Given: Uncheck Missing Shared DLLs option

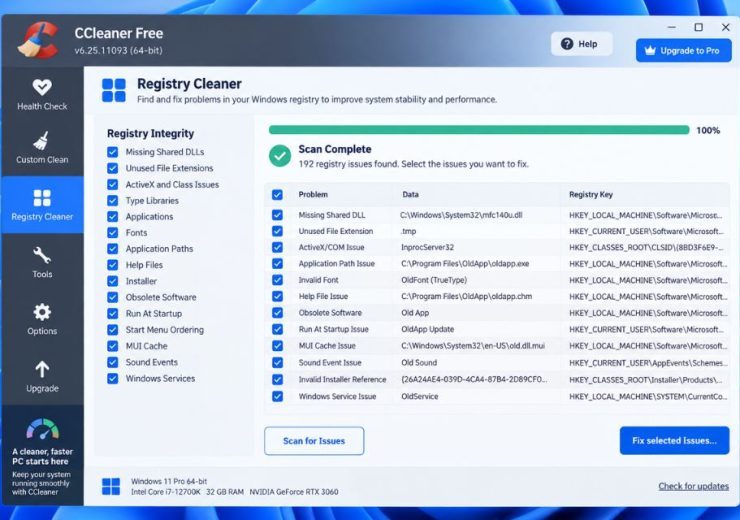Looking at the screenshot, I should tap(112, 152).
